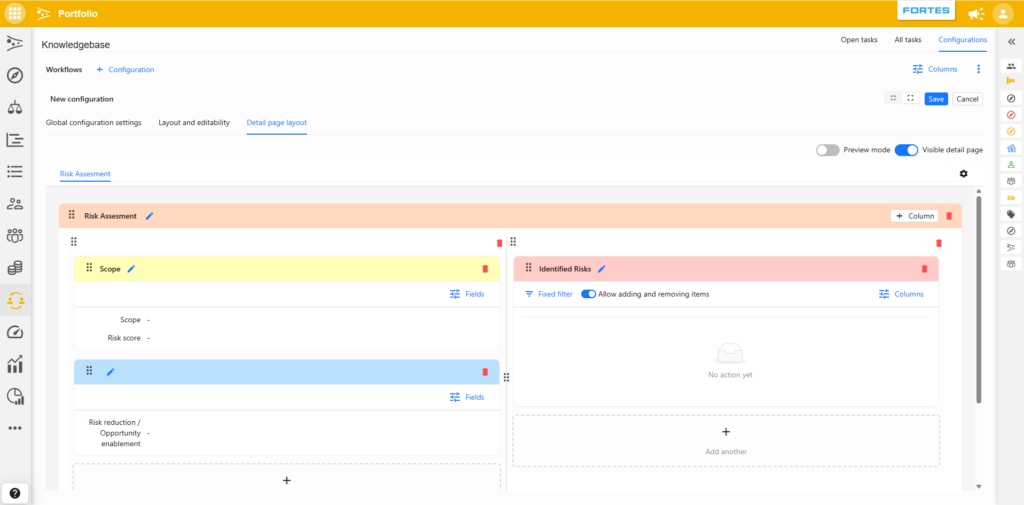Switch to Open tasks tab

point(859,40)
